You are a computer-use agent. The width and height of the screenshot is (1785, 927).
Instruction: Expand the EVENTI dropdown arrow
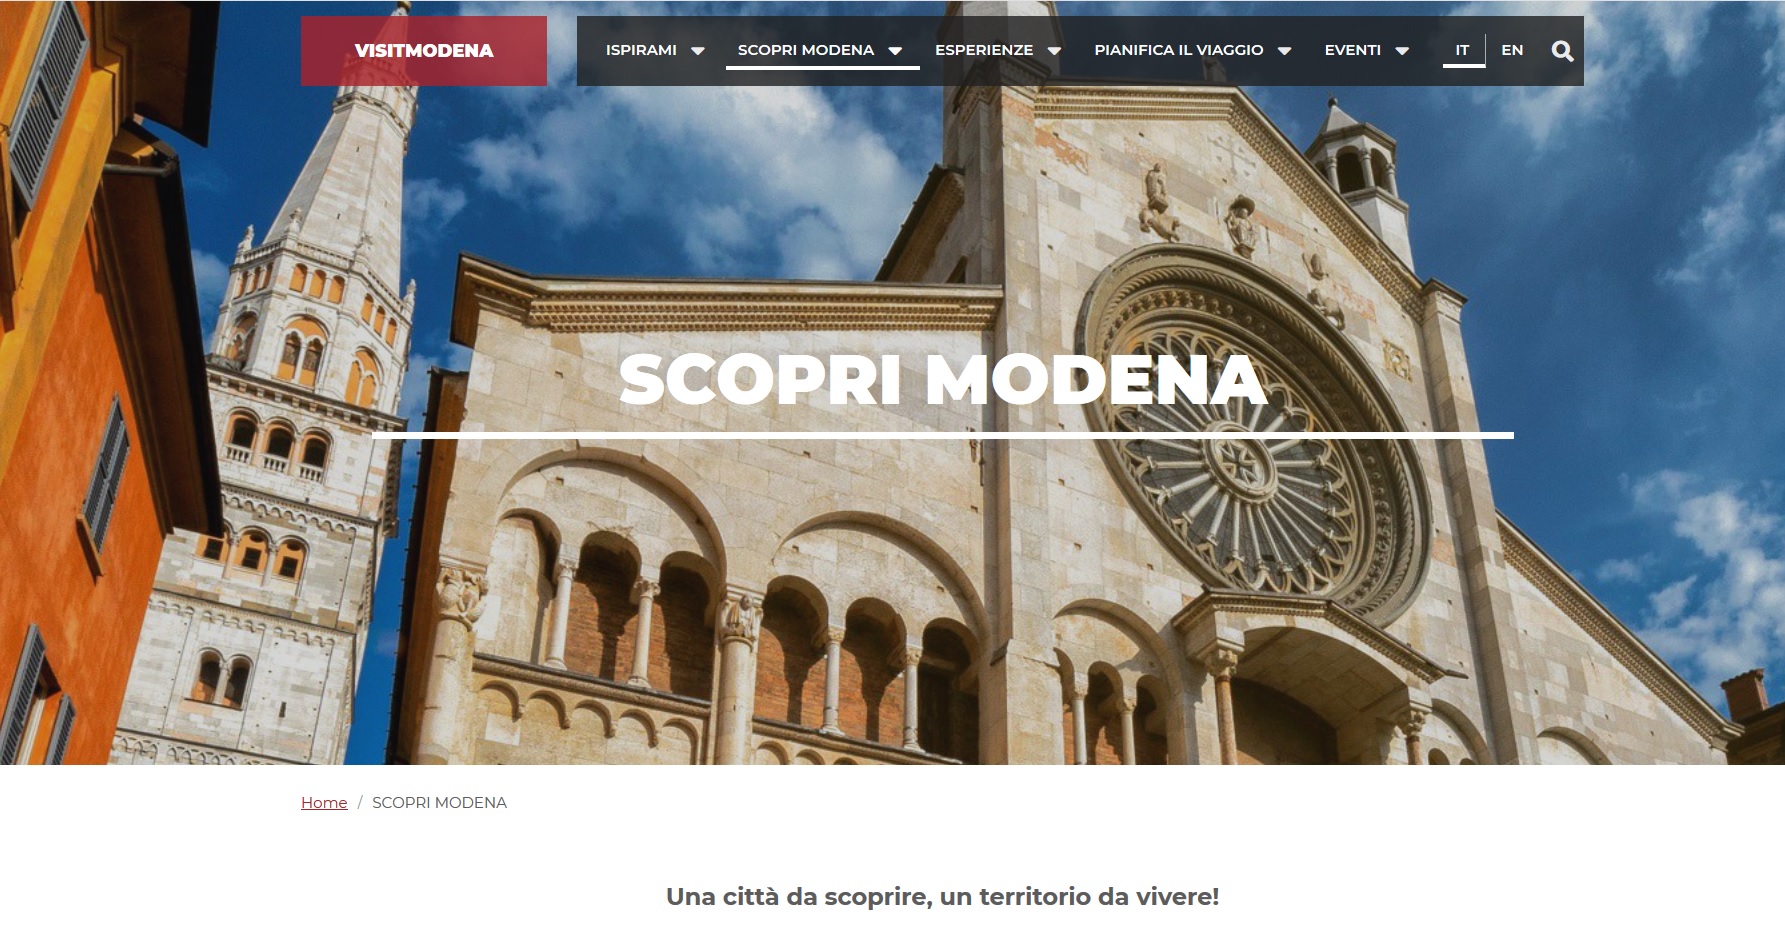tap(1402, 51)
